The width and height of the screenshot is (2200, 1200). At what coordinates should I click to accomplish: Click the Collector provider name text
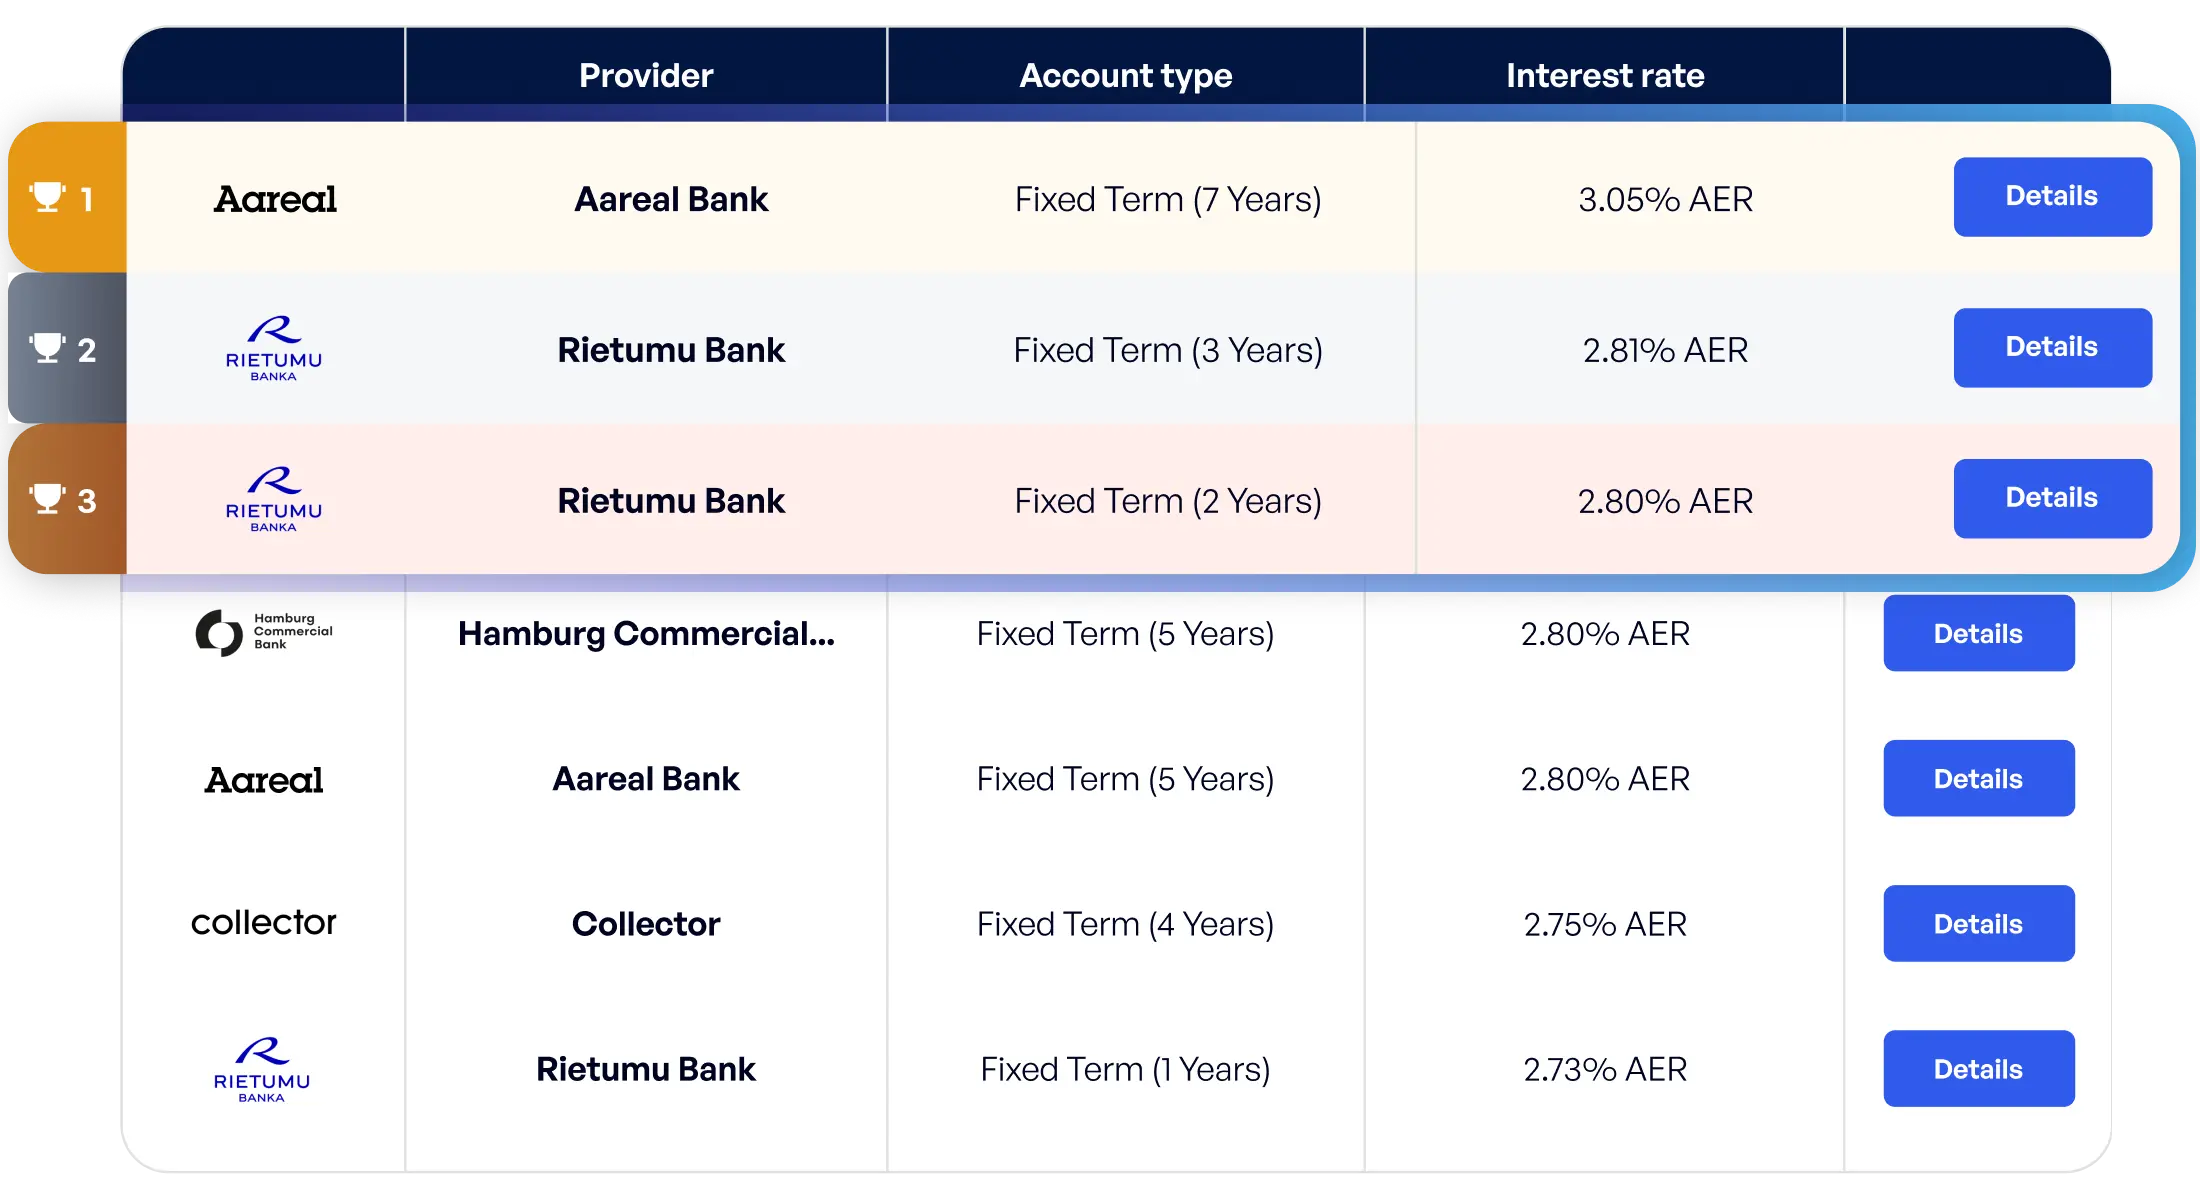point(646,924)
